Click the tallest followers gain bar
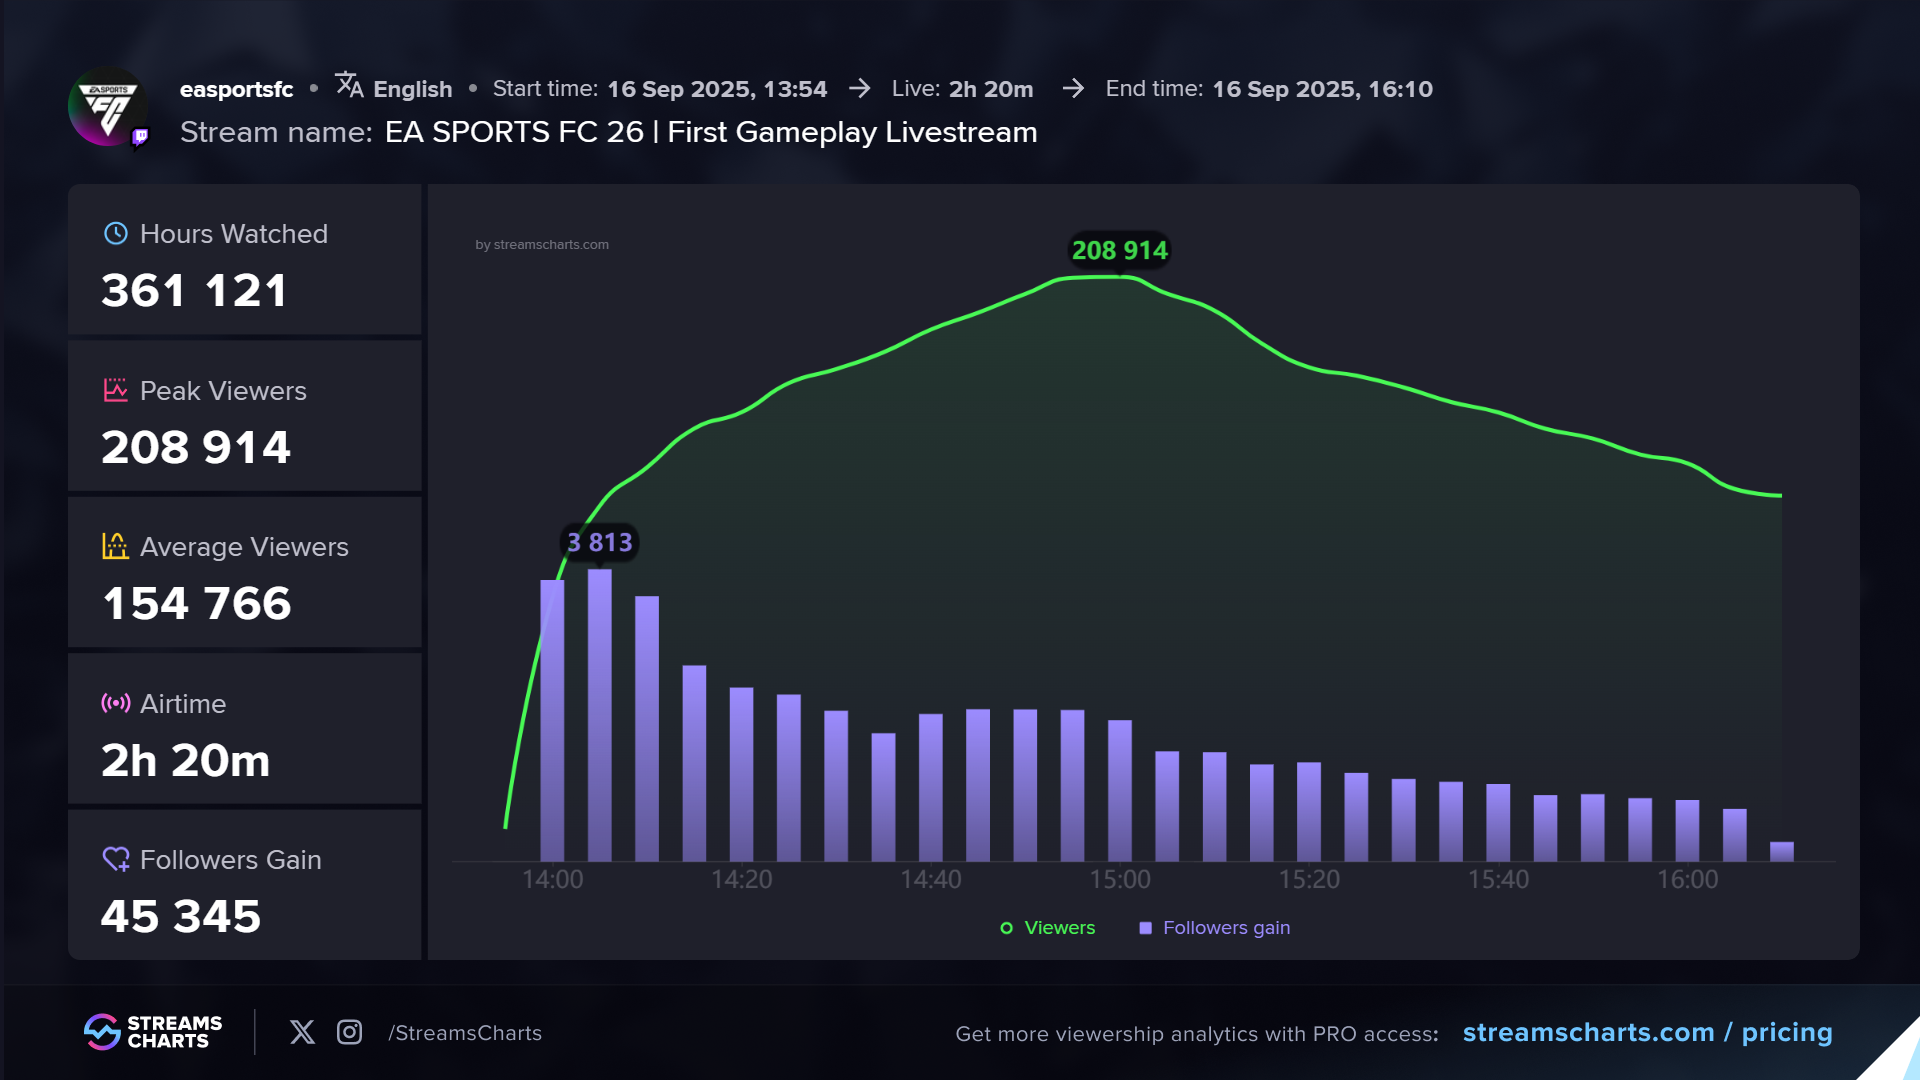Screen dimensions: 1920x1080 pyautogui.click(x=600, y=715)
